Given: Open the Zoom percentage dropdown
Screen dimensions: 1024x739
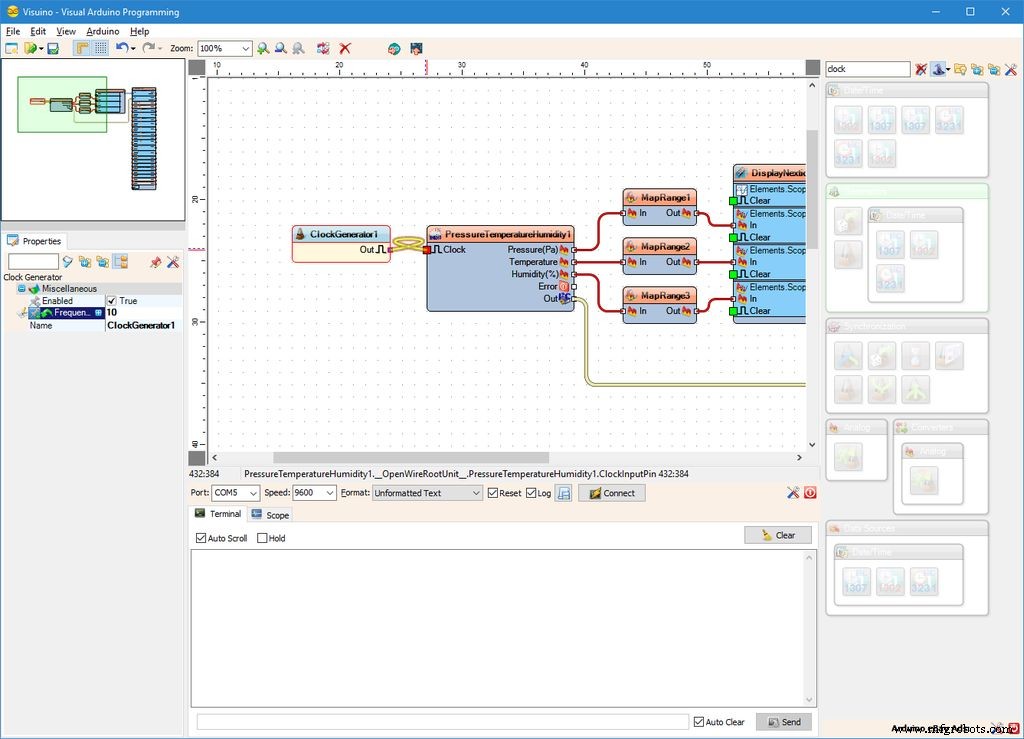Looking at the screenshot, I should 245,48.
